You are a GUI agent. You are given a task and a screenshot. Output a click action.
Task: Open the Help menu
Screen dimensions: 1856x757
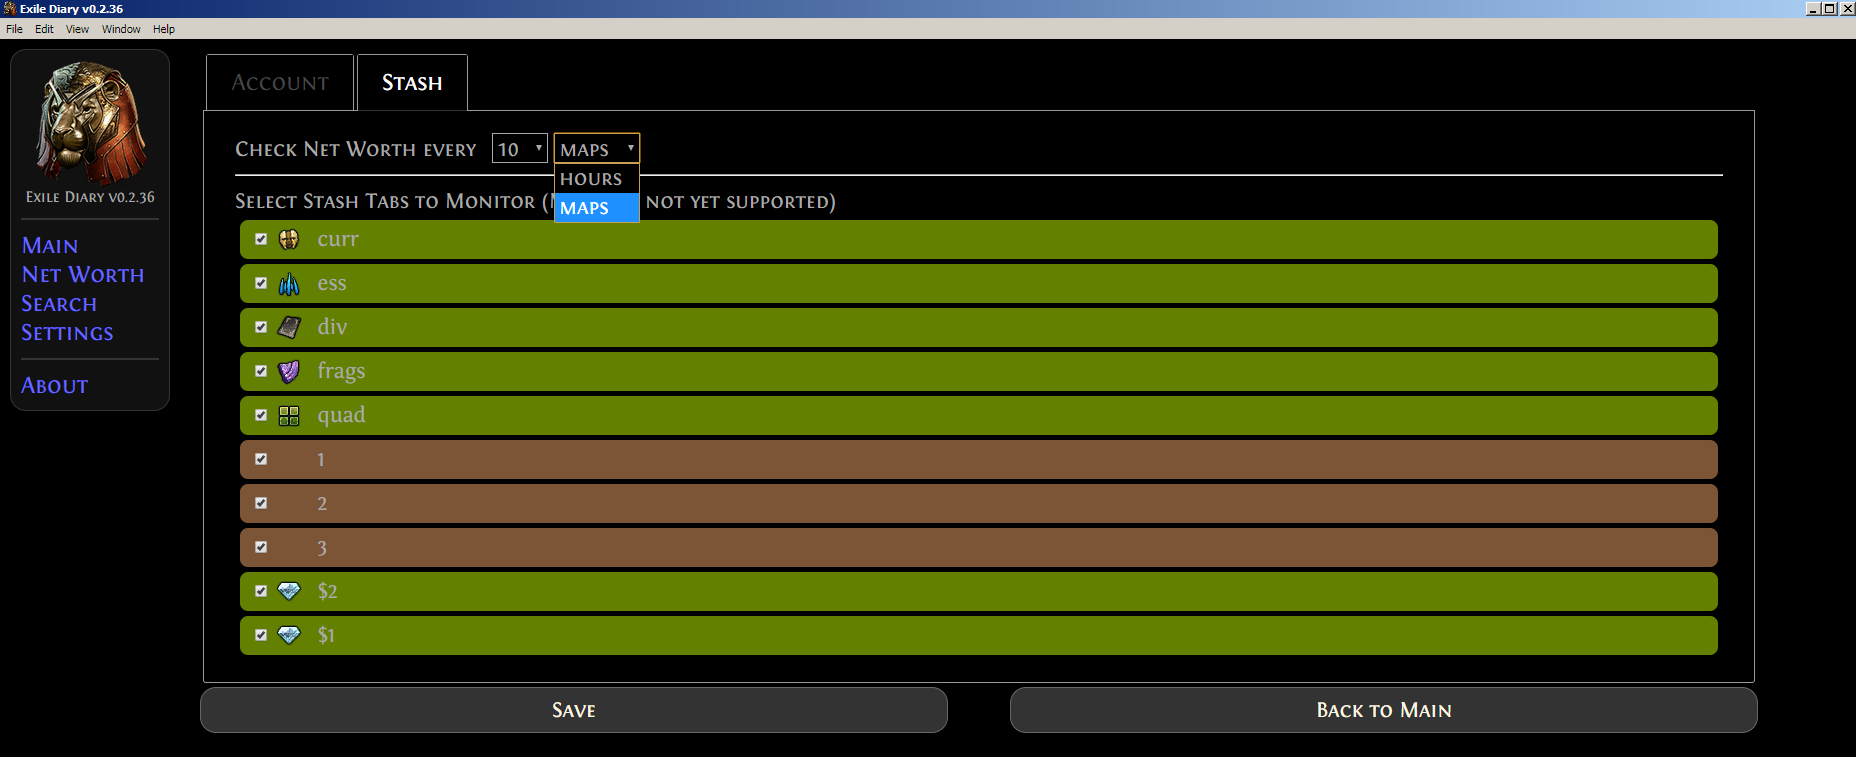coord(164,29)
